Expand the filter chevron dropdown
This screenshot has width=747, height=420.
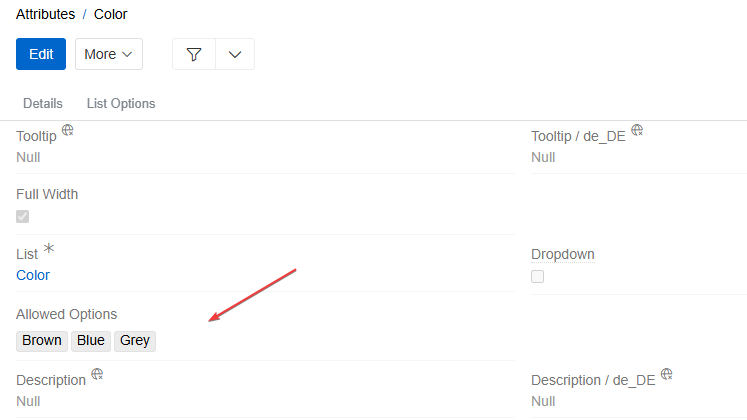235,54
